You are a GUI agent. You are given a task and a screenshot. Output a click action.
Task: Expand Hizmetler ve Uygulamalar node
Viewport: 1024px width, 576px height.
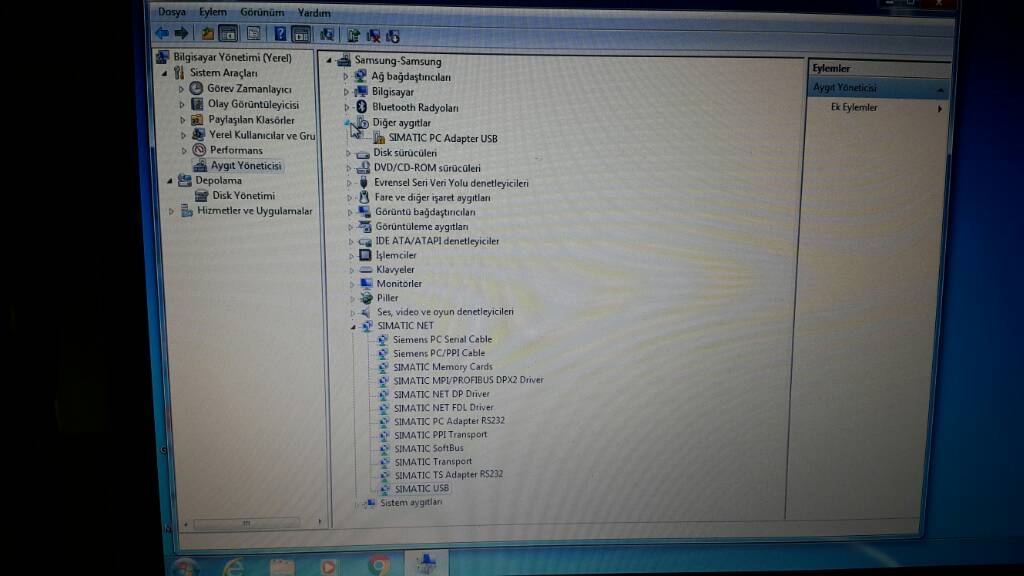[x=171, y=212]
